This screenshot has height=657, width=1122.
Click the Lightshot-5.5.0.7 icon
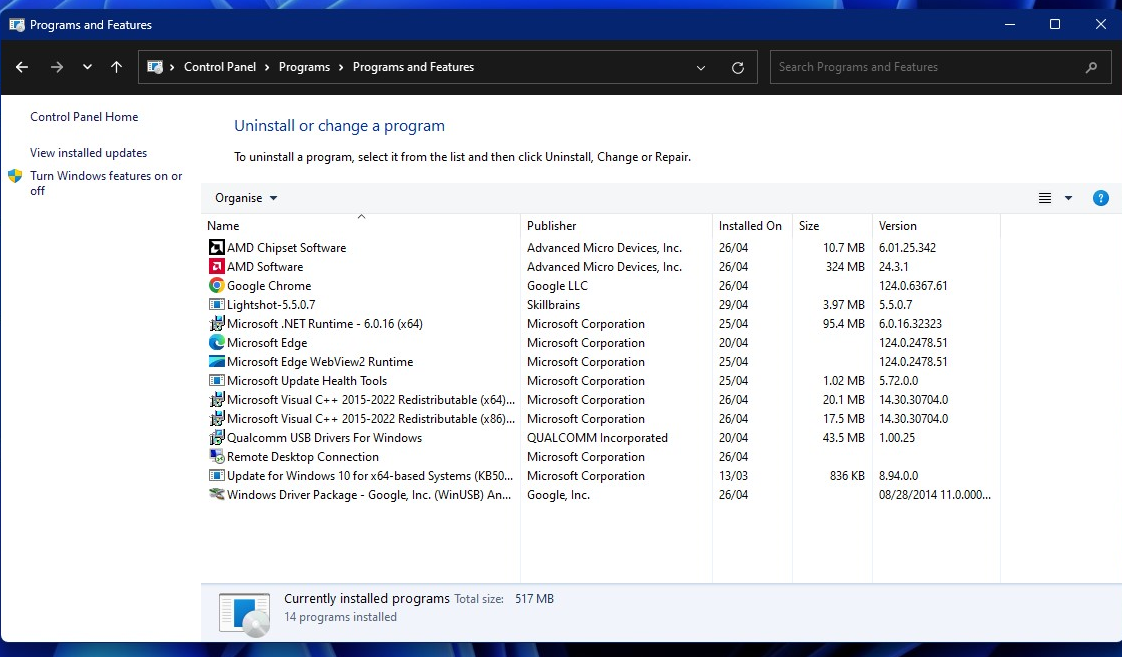pos(216,304)
